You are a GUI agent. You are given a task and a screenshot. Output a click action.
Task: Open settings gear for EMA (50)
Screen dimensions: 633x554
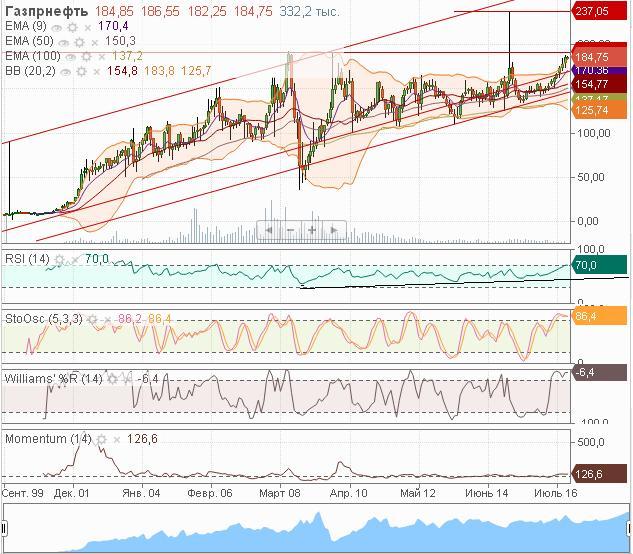point(80,42)
